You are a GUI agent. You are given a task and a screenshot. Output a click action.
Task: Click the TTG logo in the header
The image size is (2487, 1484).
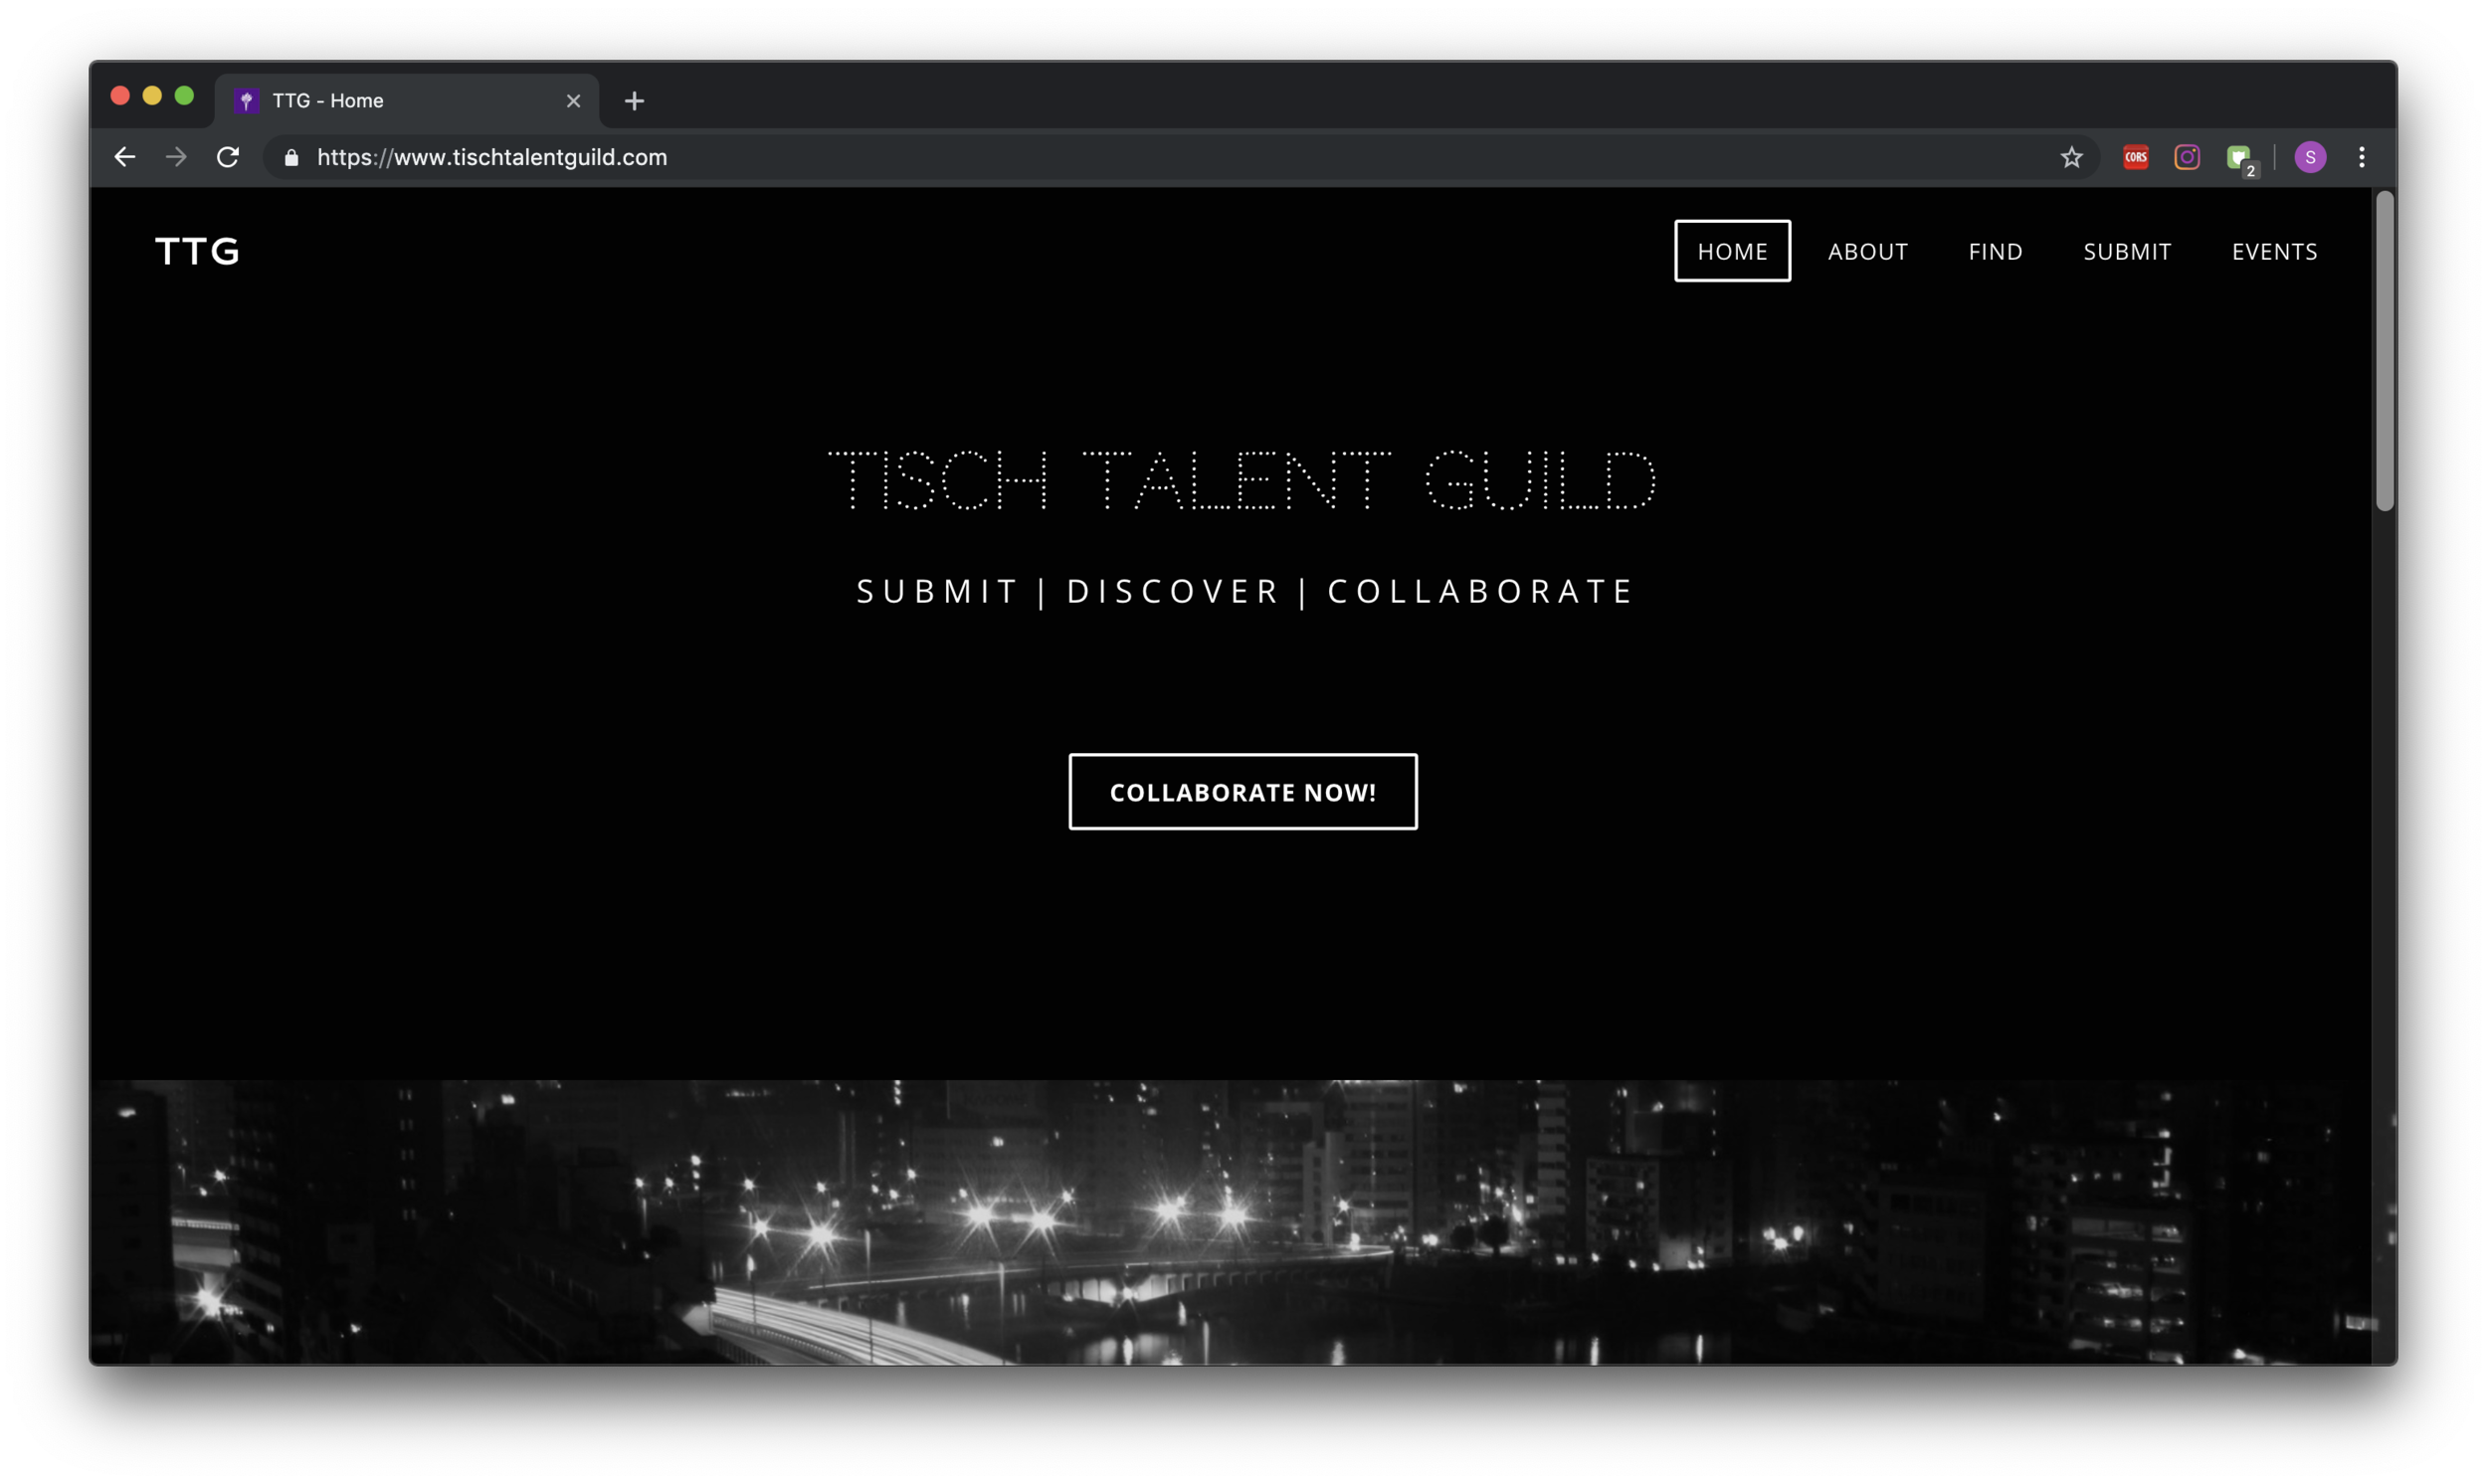[x=197, y=251]
